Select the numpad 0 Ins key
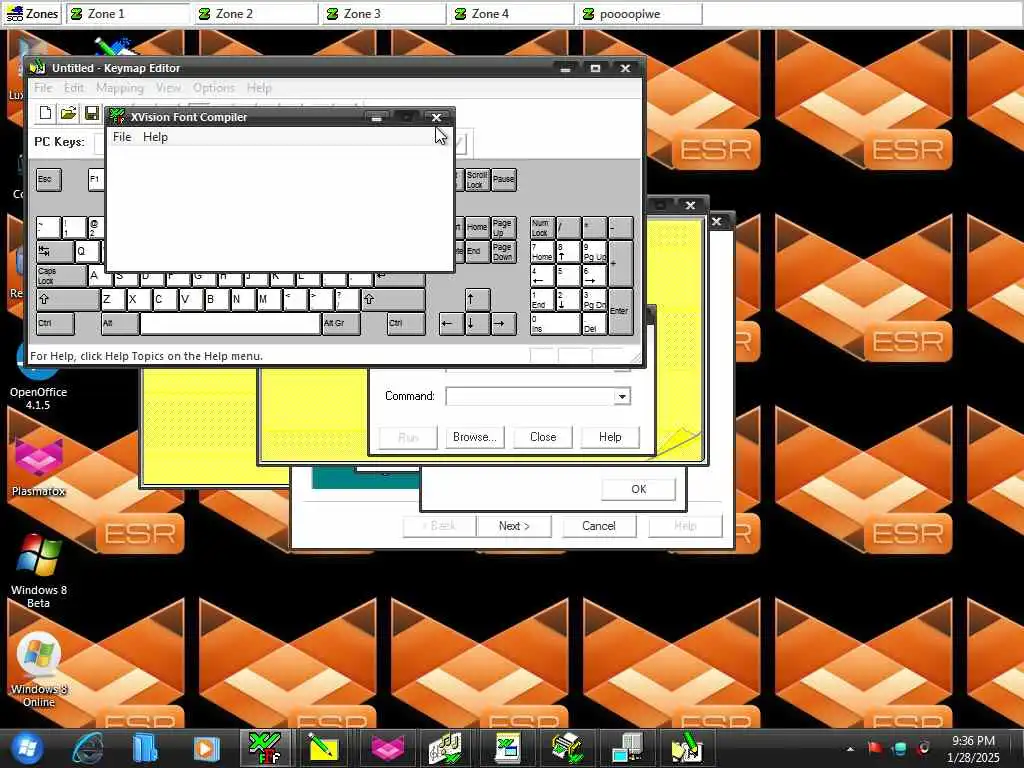 (555, 324)
